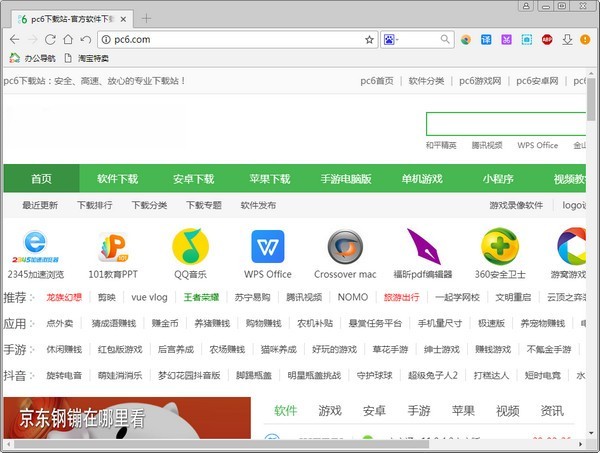Click the browser back arrow
This screenshot has width=600, height=453.
(x=15, y=39)
